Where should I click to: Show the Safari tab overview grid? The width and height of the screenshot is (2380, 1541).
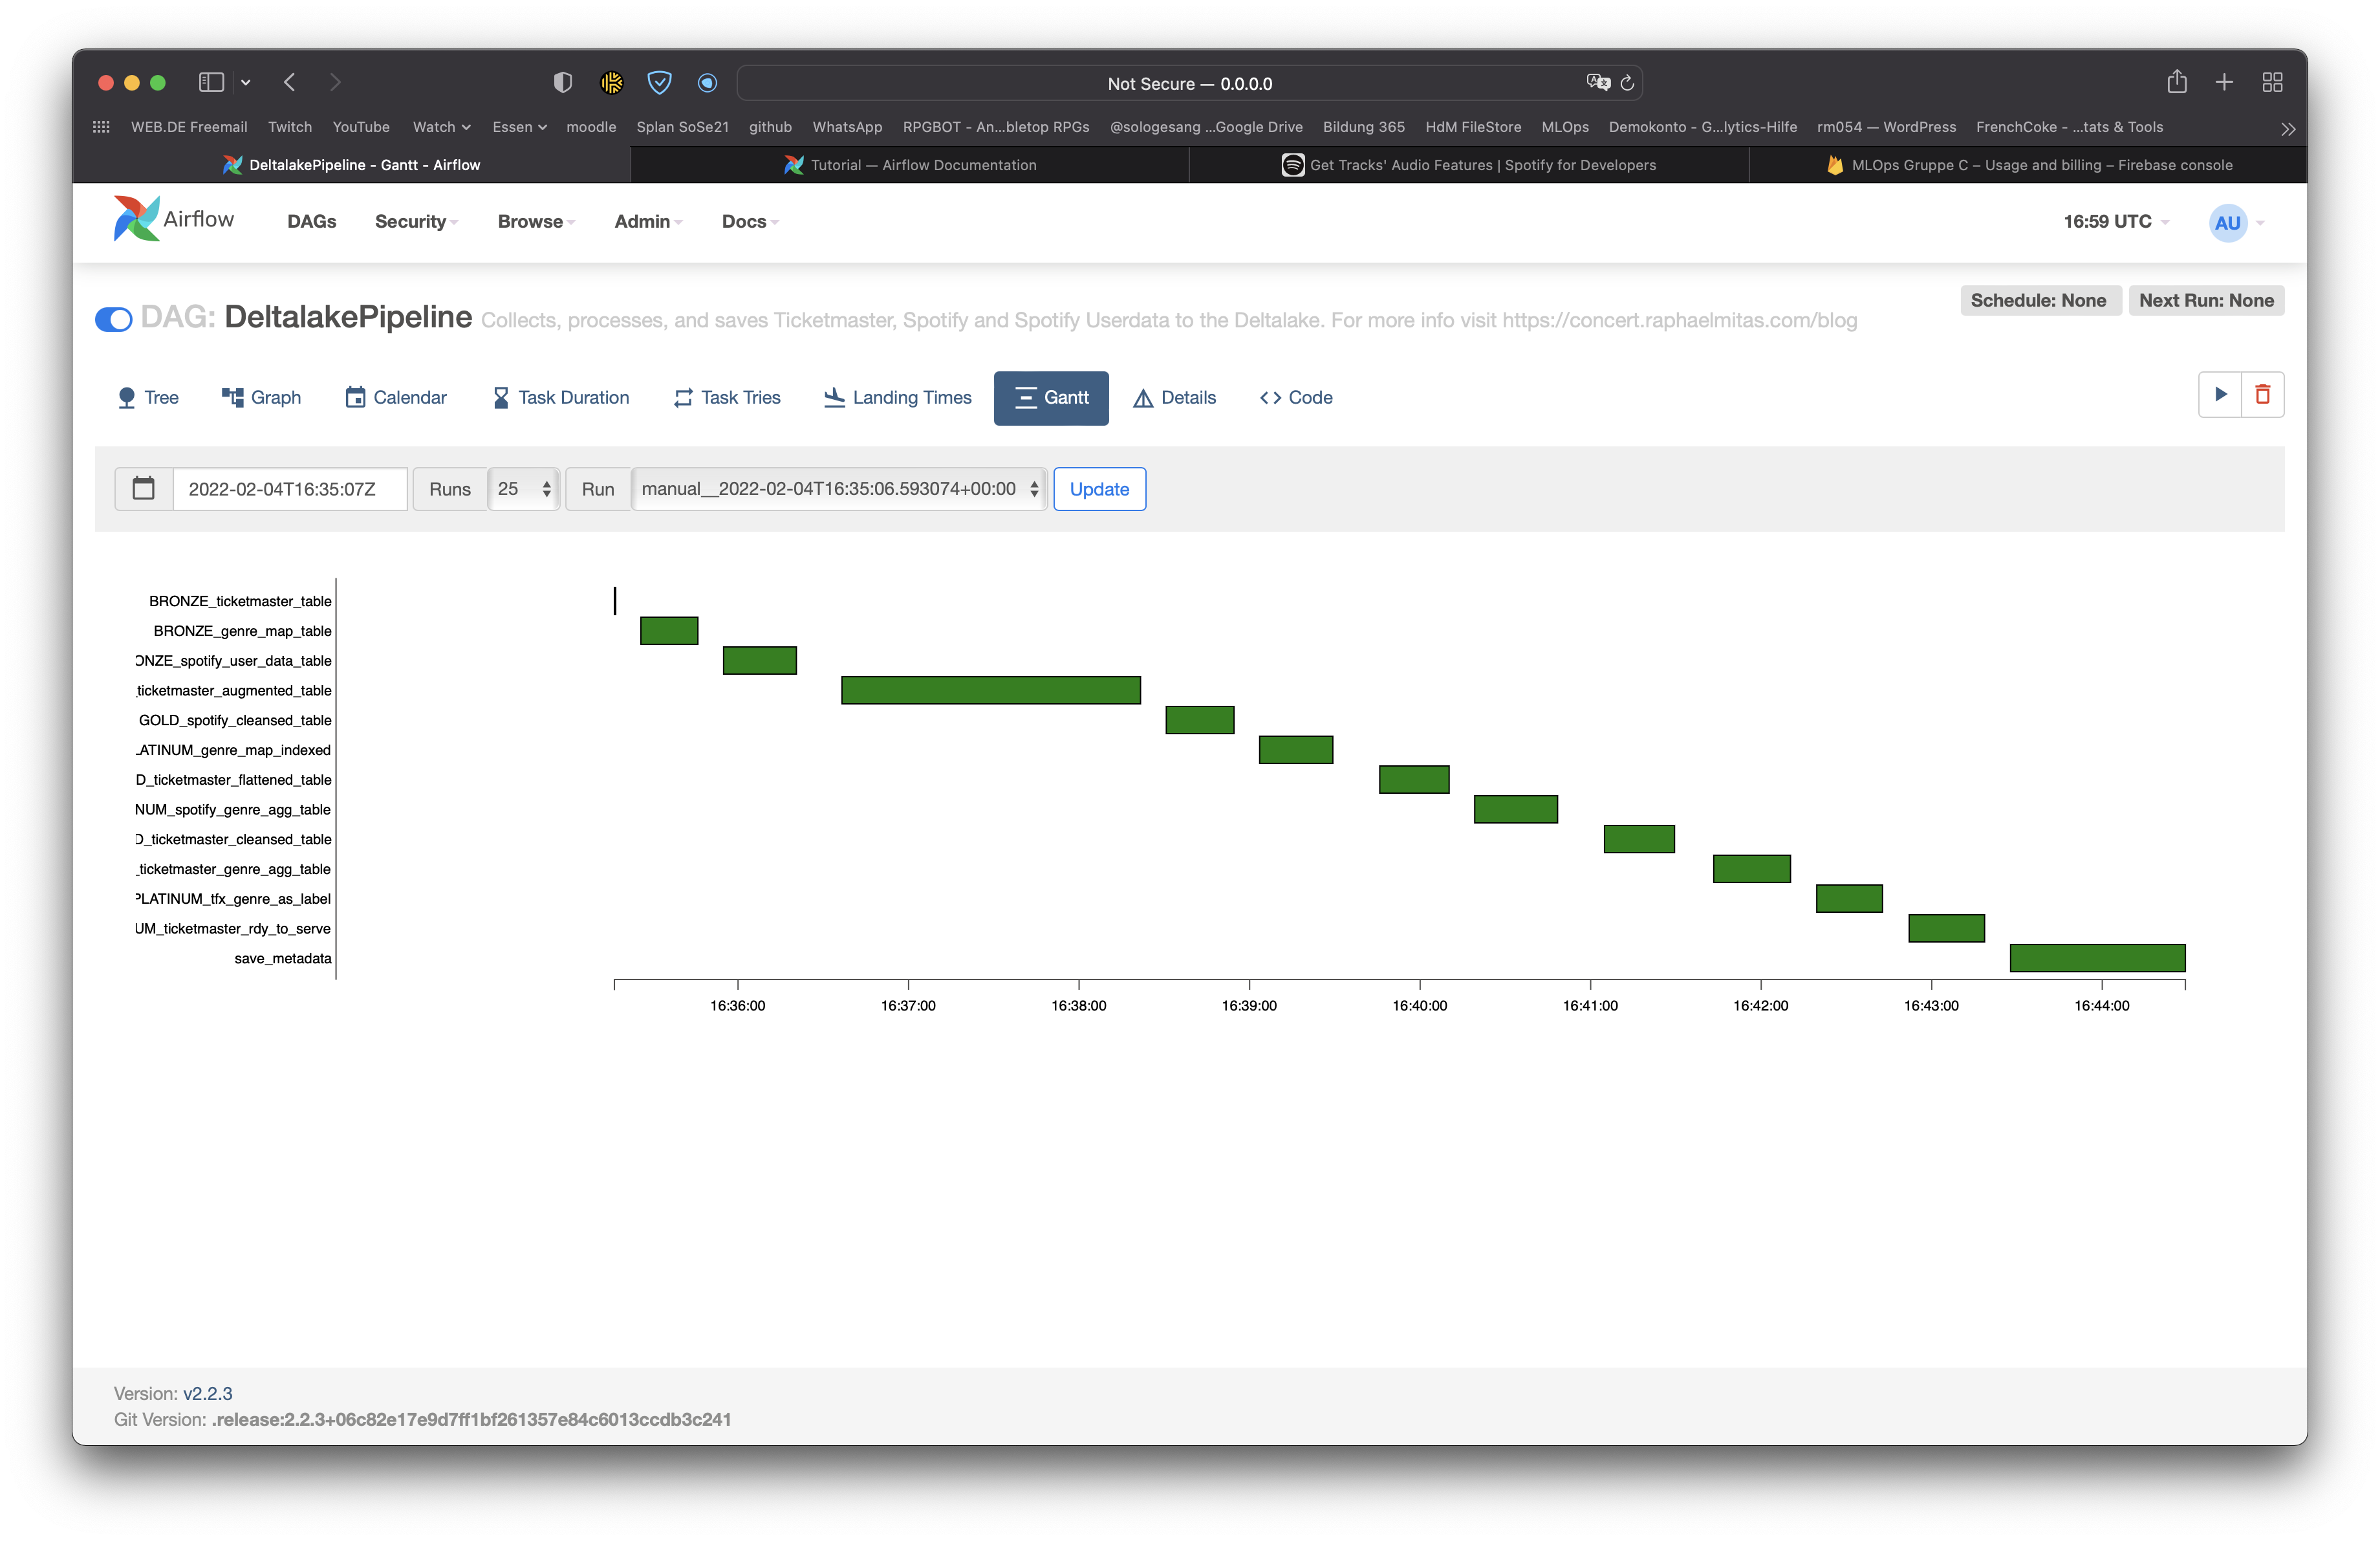click(x=2272, y=82)
